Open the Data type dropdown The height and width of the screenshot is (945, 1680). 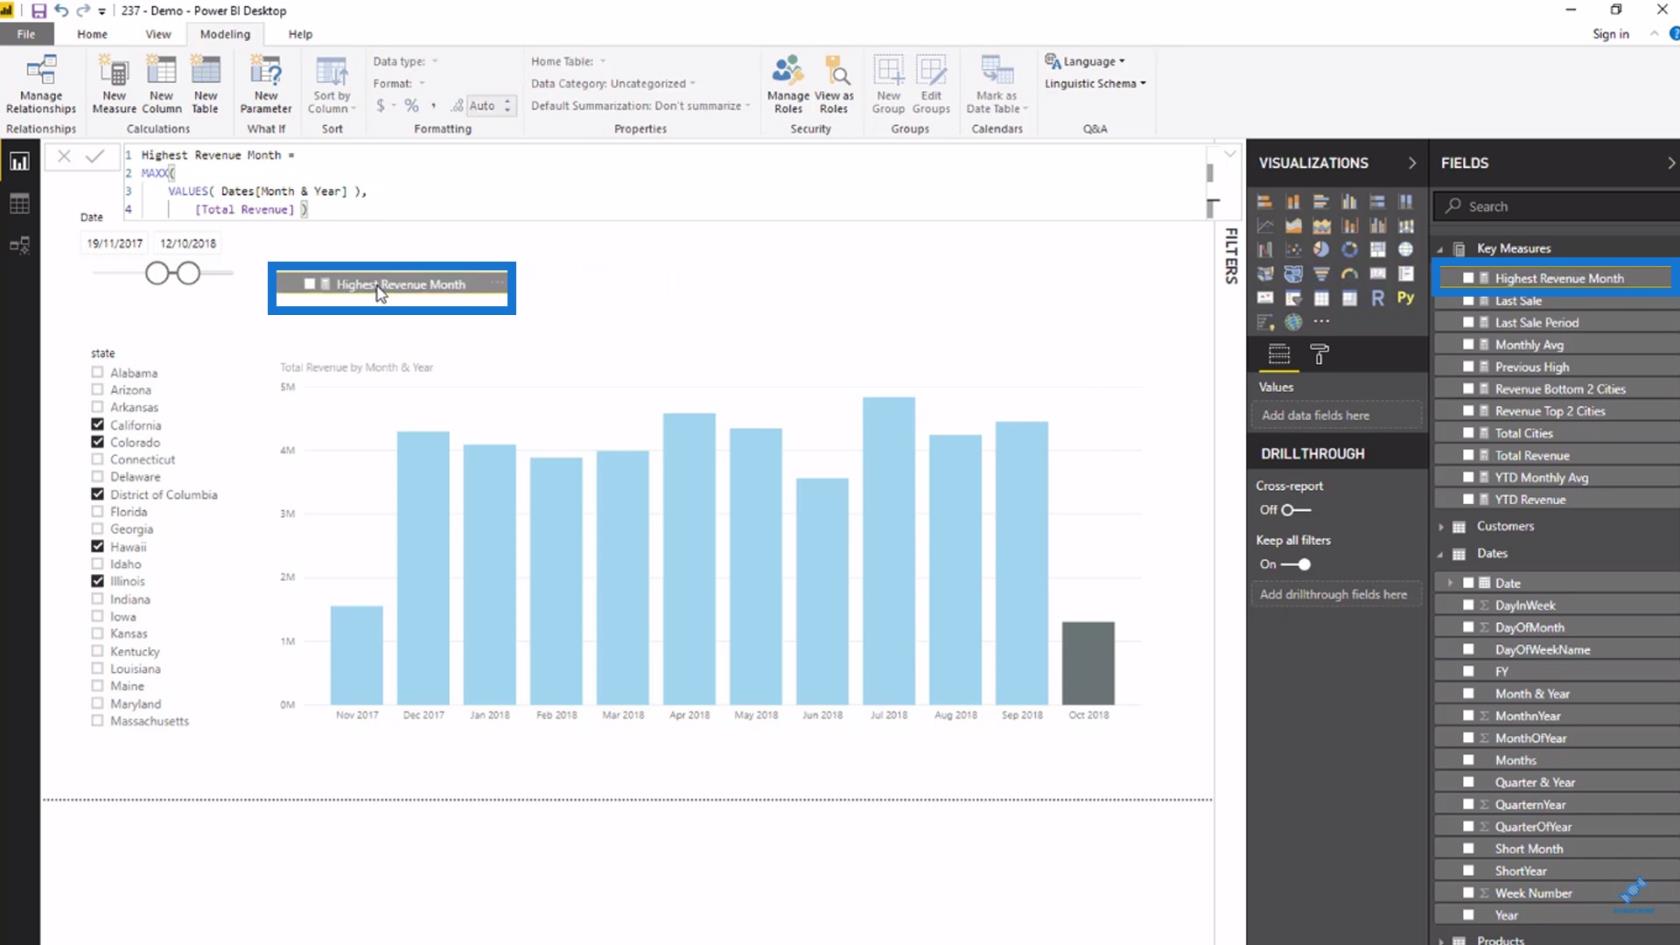coord(405,61)
